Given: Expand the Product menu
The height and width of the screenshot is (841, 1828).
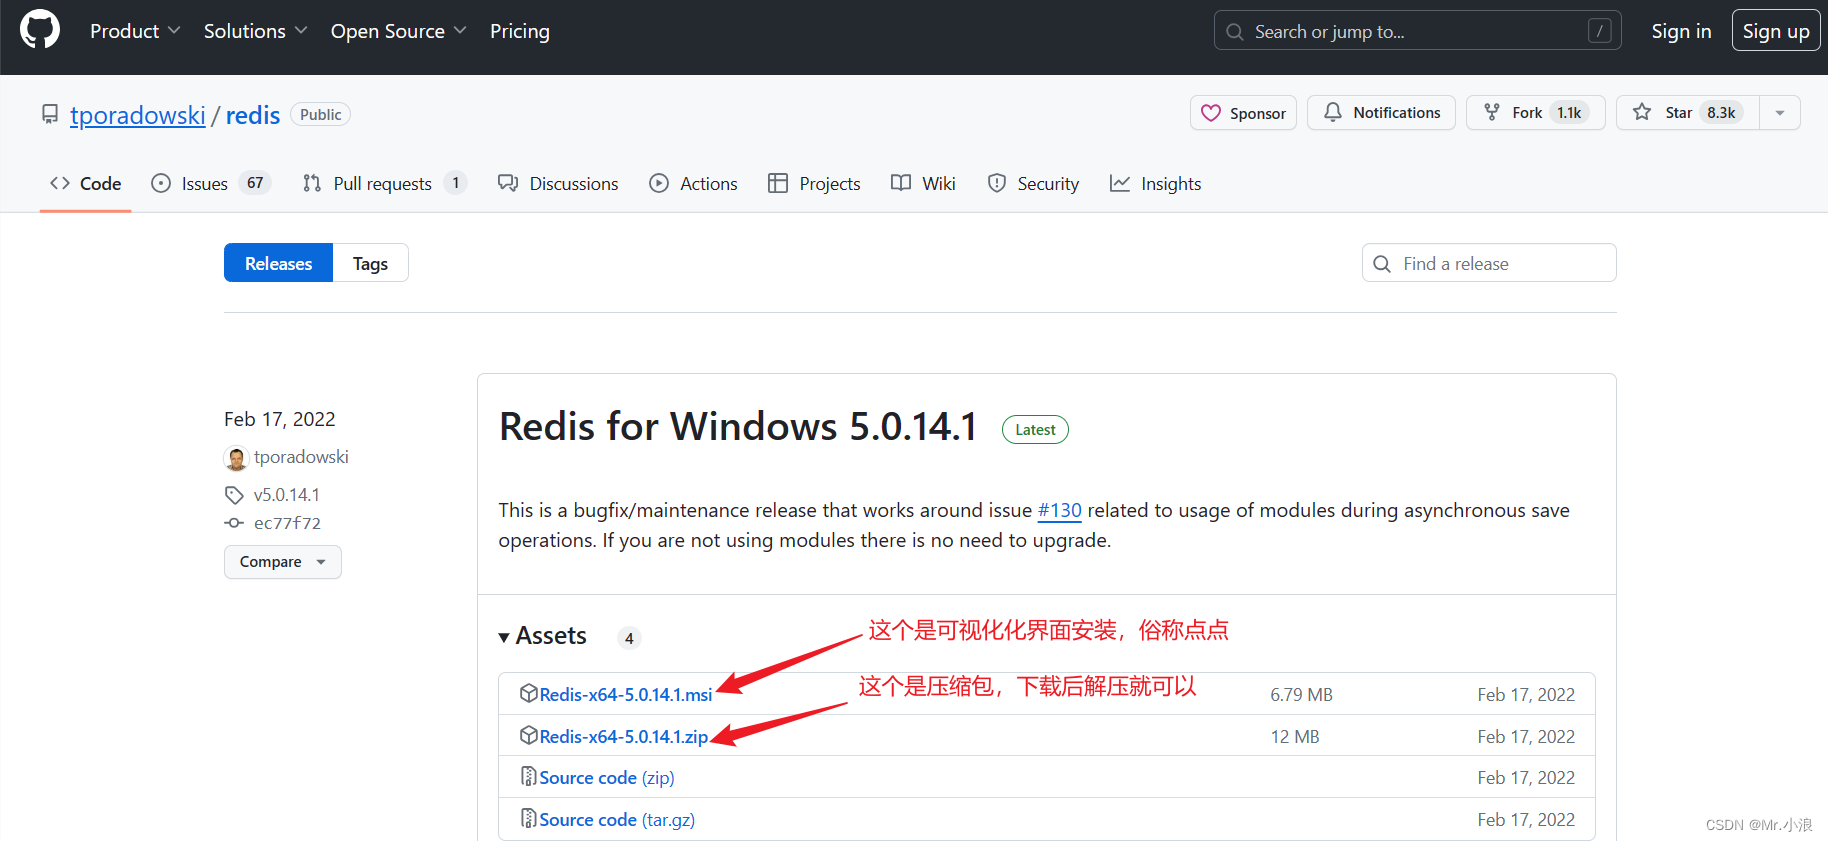Looking at the screenshot, I should pyautogui.click(x=135, y=31).
